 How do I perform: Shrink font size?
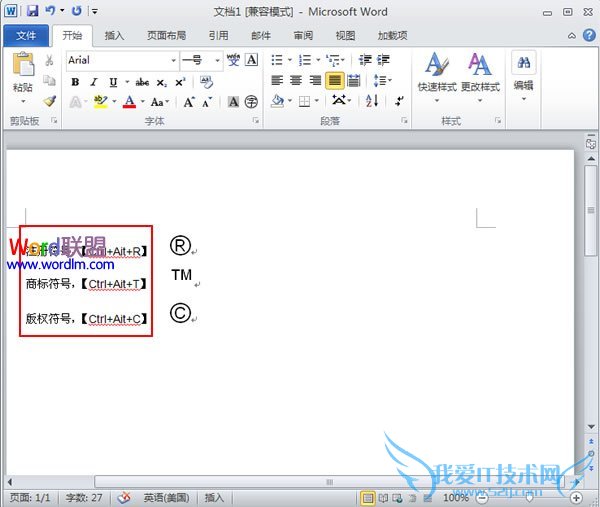pyautogui.click(x=207, y=102)
